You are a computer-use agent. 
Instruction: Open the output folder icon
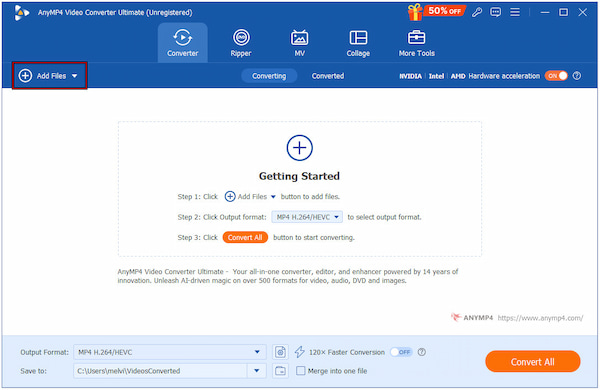[280, 370]
